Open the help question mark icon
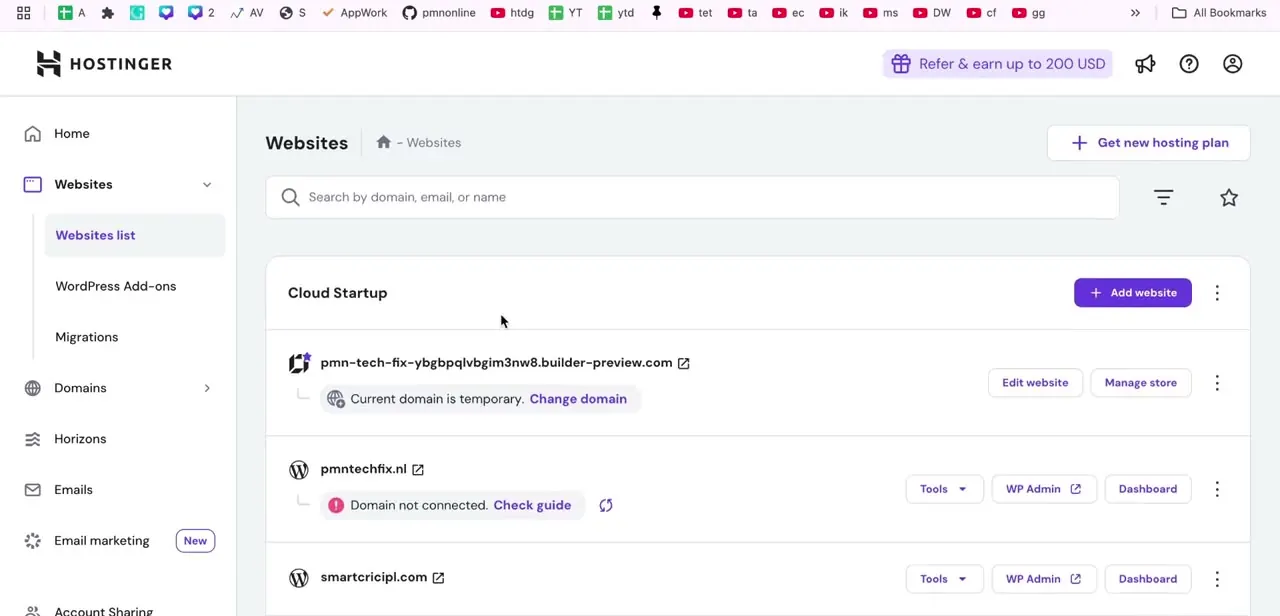1280x616 pixels. tap(1189, 64)
